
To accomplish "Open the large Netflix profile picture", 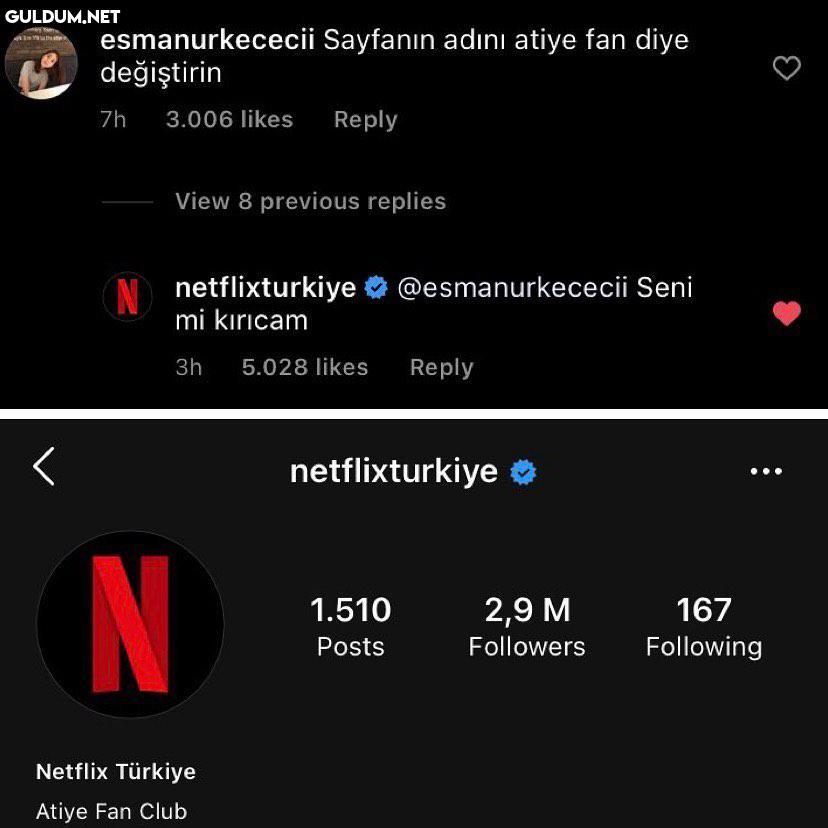I will (x=130, y=624).
